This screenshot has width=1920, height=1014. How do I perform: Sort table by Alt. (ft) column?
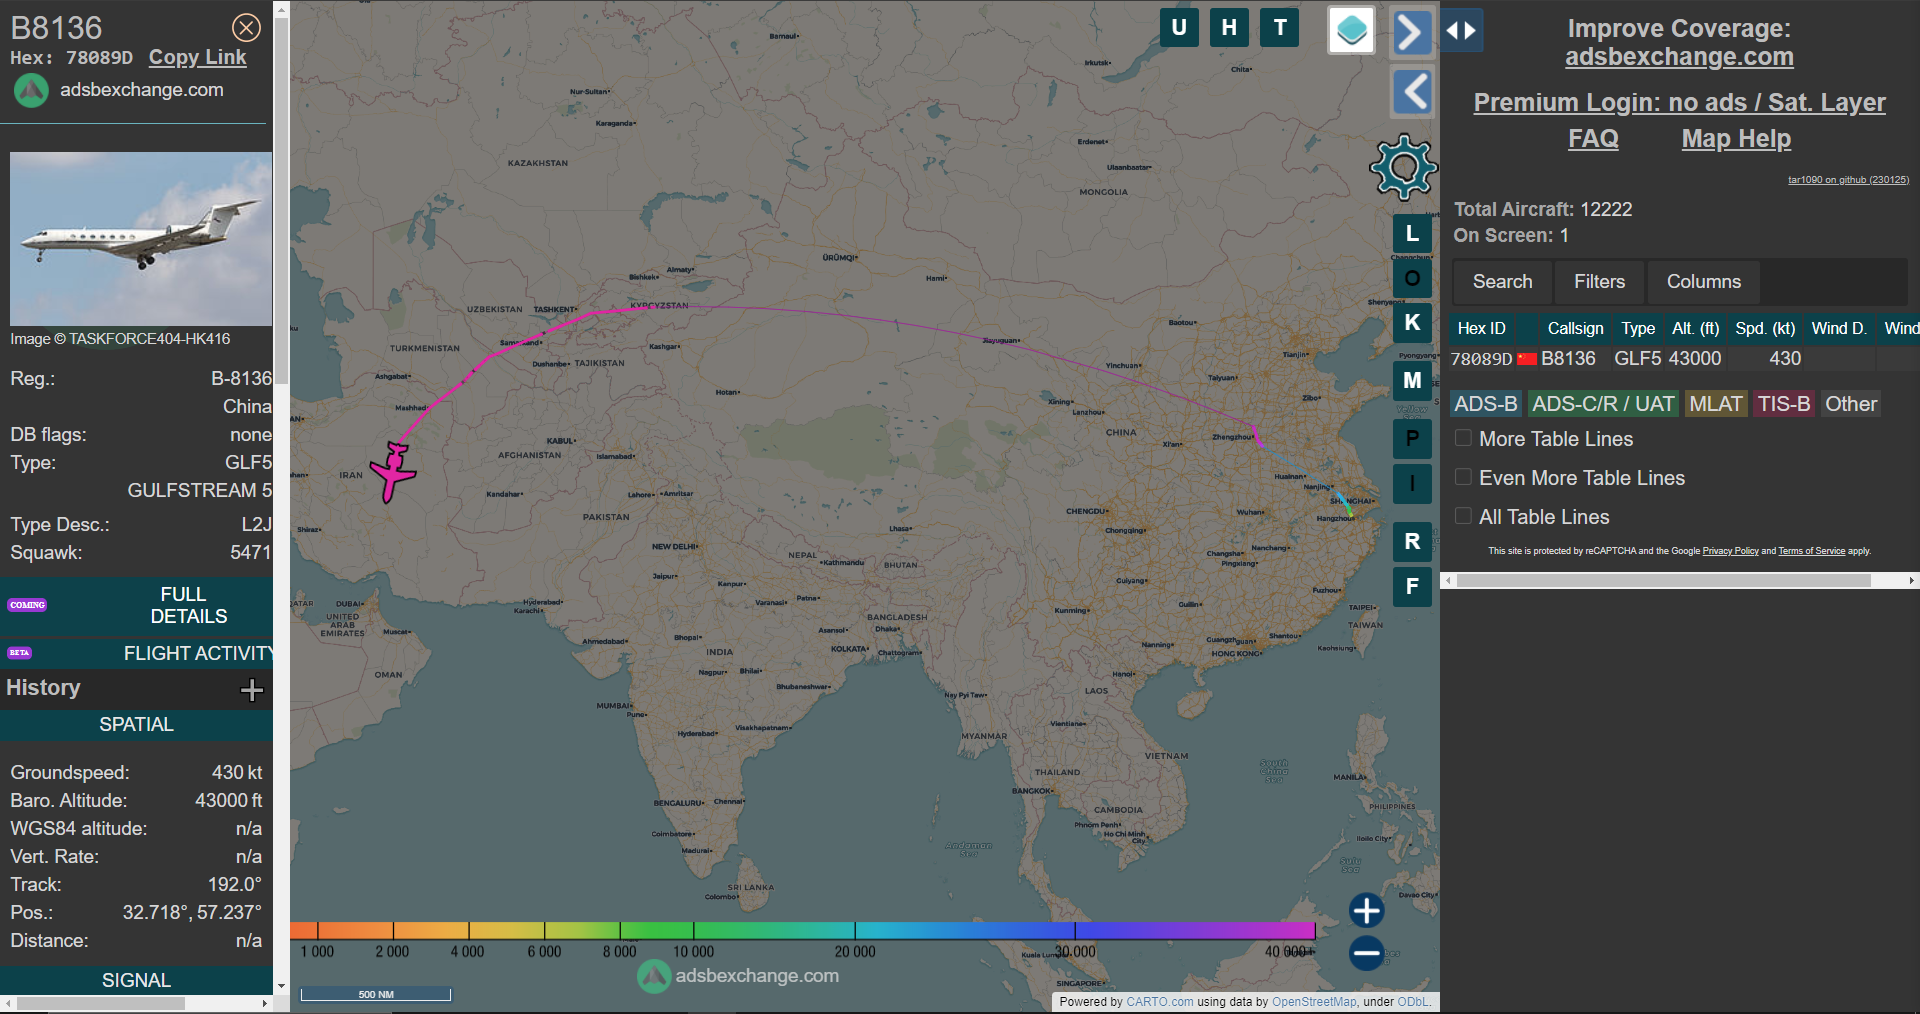(1695, 328)
